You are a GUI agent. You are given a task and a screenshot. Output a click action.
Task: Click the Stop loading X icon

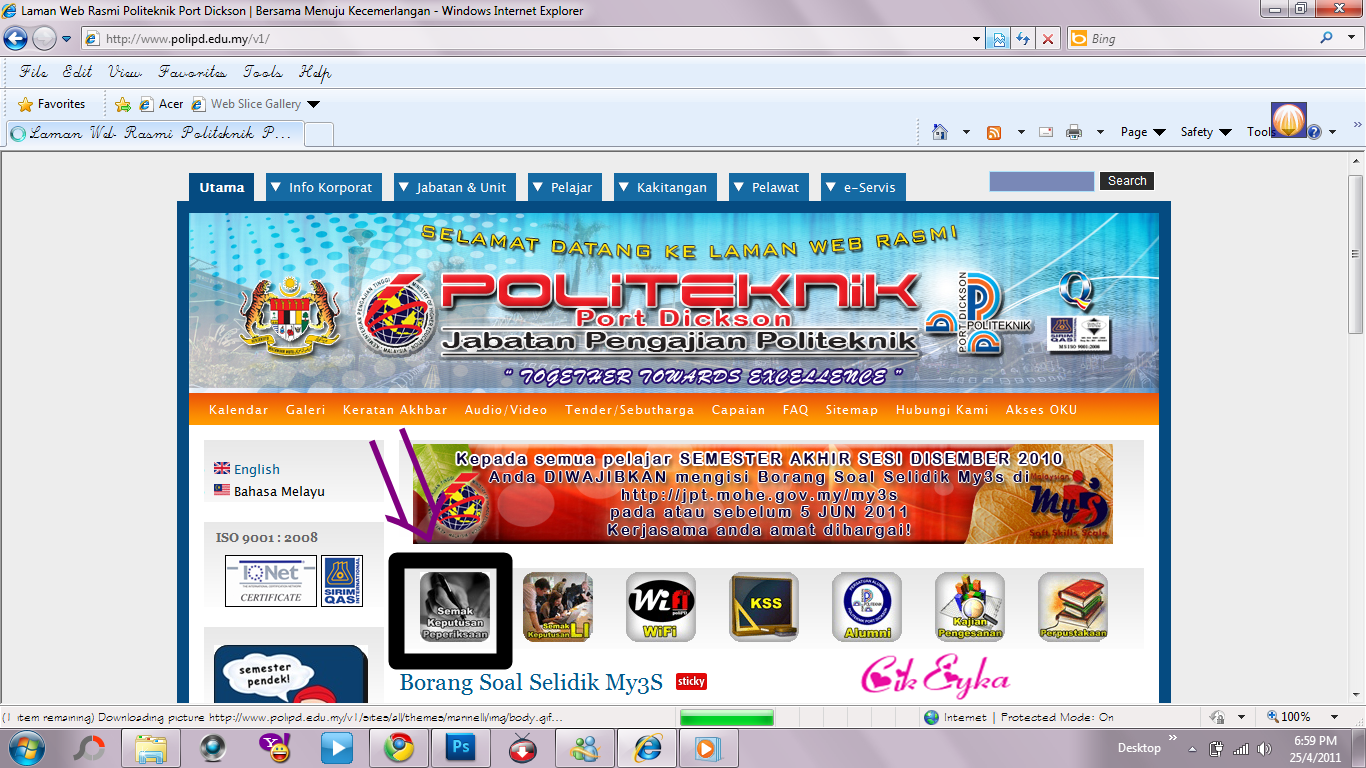click(1048, 39)
